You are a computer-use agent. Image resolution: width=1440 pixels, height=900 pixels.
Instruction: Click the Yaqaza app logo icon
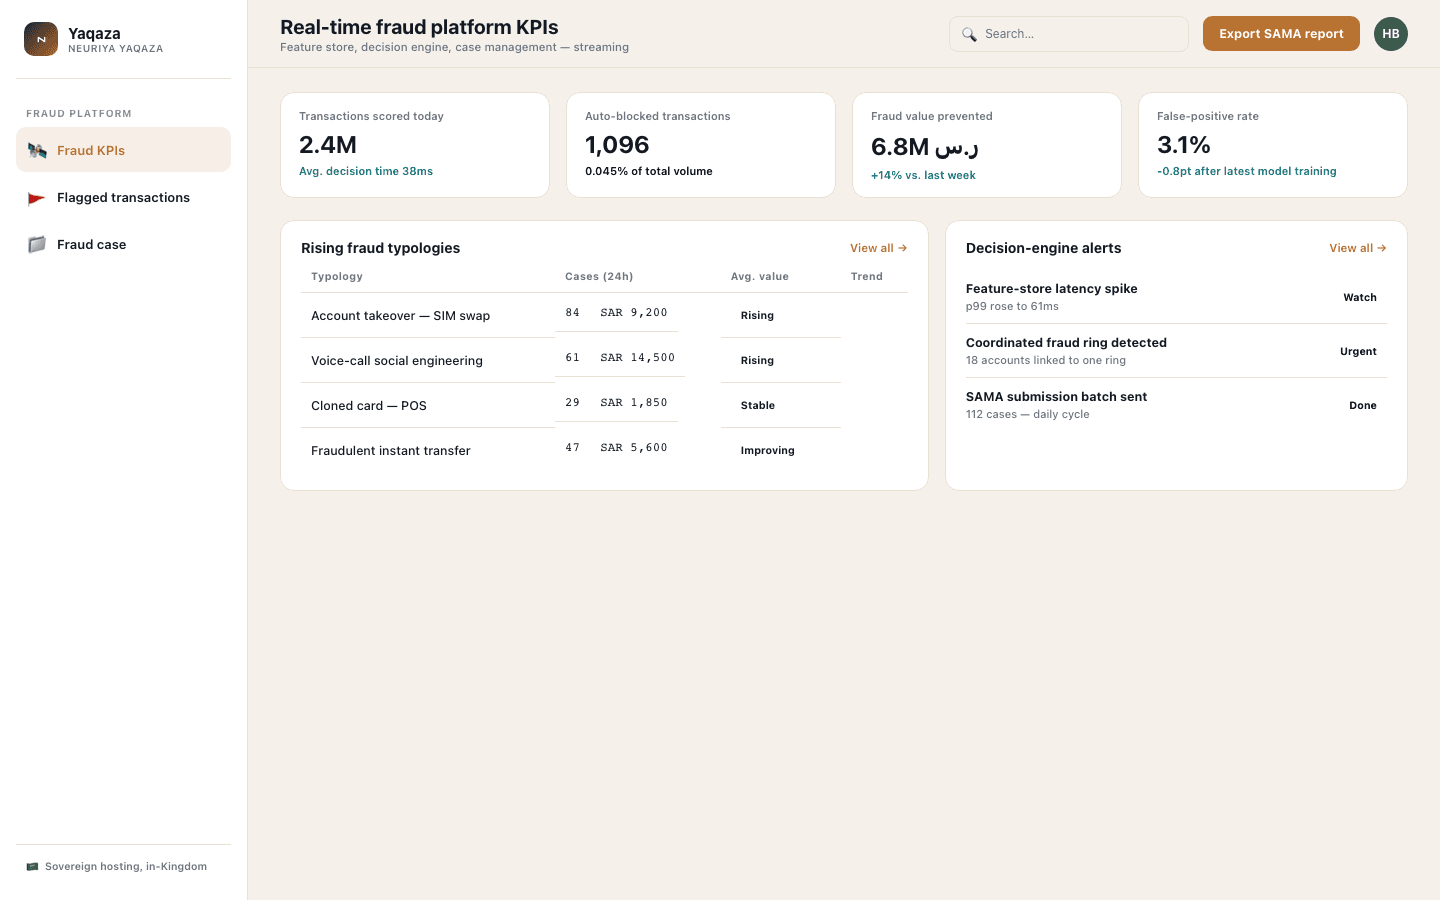(41, 39)
